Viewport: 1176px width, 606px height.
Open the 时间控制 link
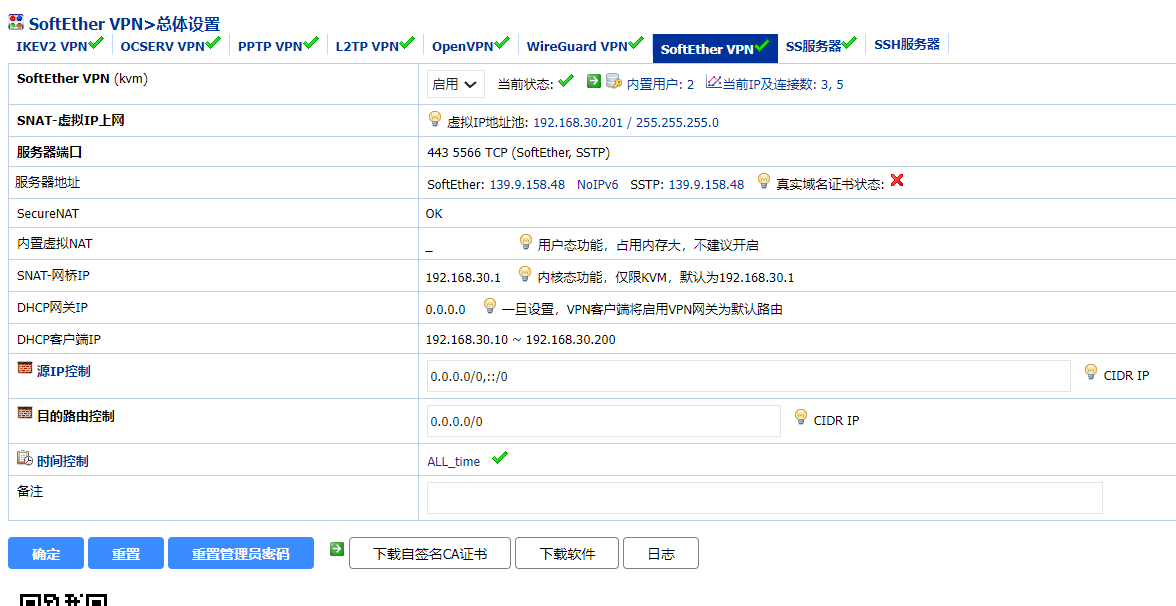pos(62,461)
